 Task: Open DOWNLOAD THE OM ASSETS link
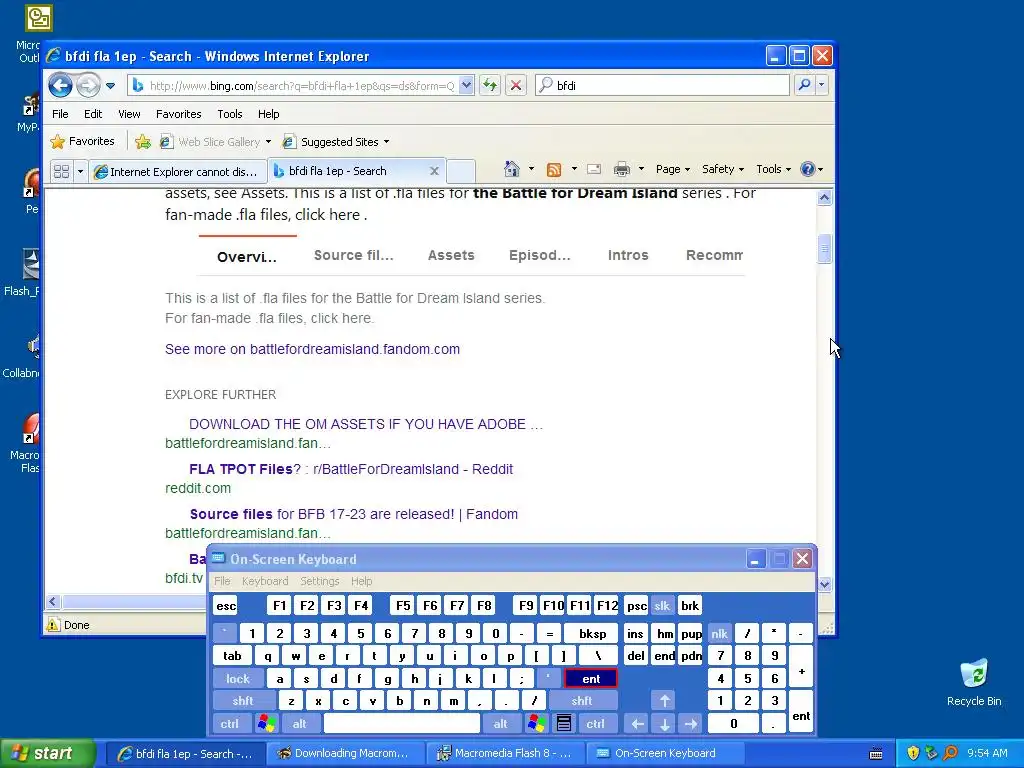[x=366, y=424]
